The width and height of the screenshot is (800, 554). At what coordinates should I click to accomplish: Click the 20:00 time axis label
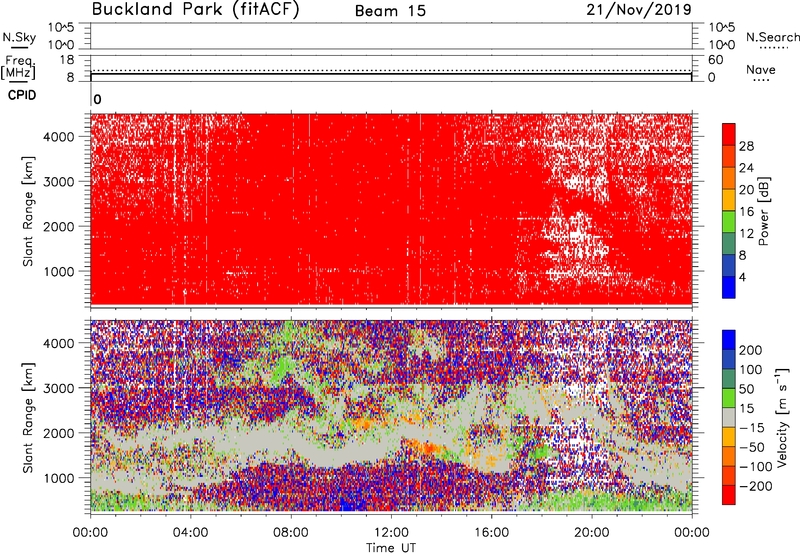pos(591,533)
